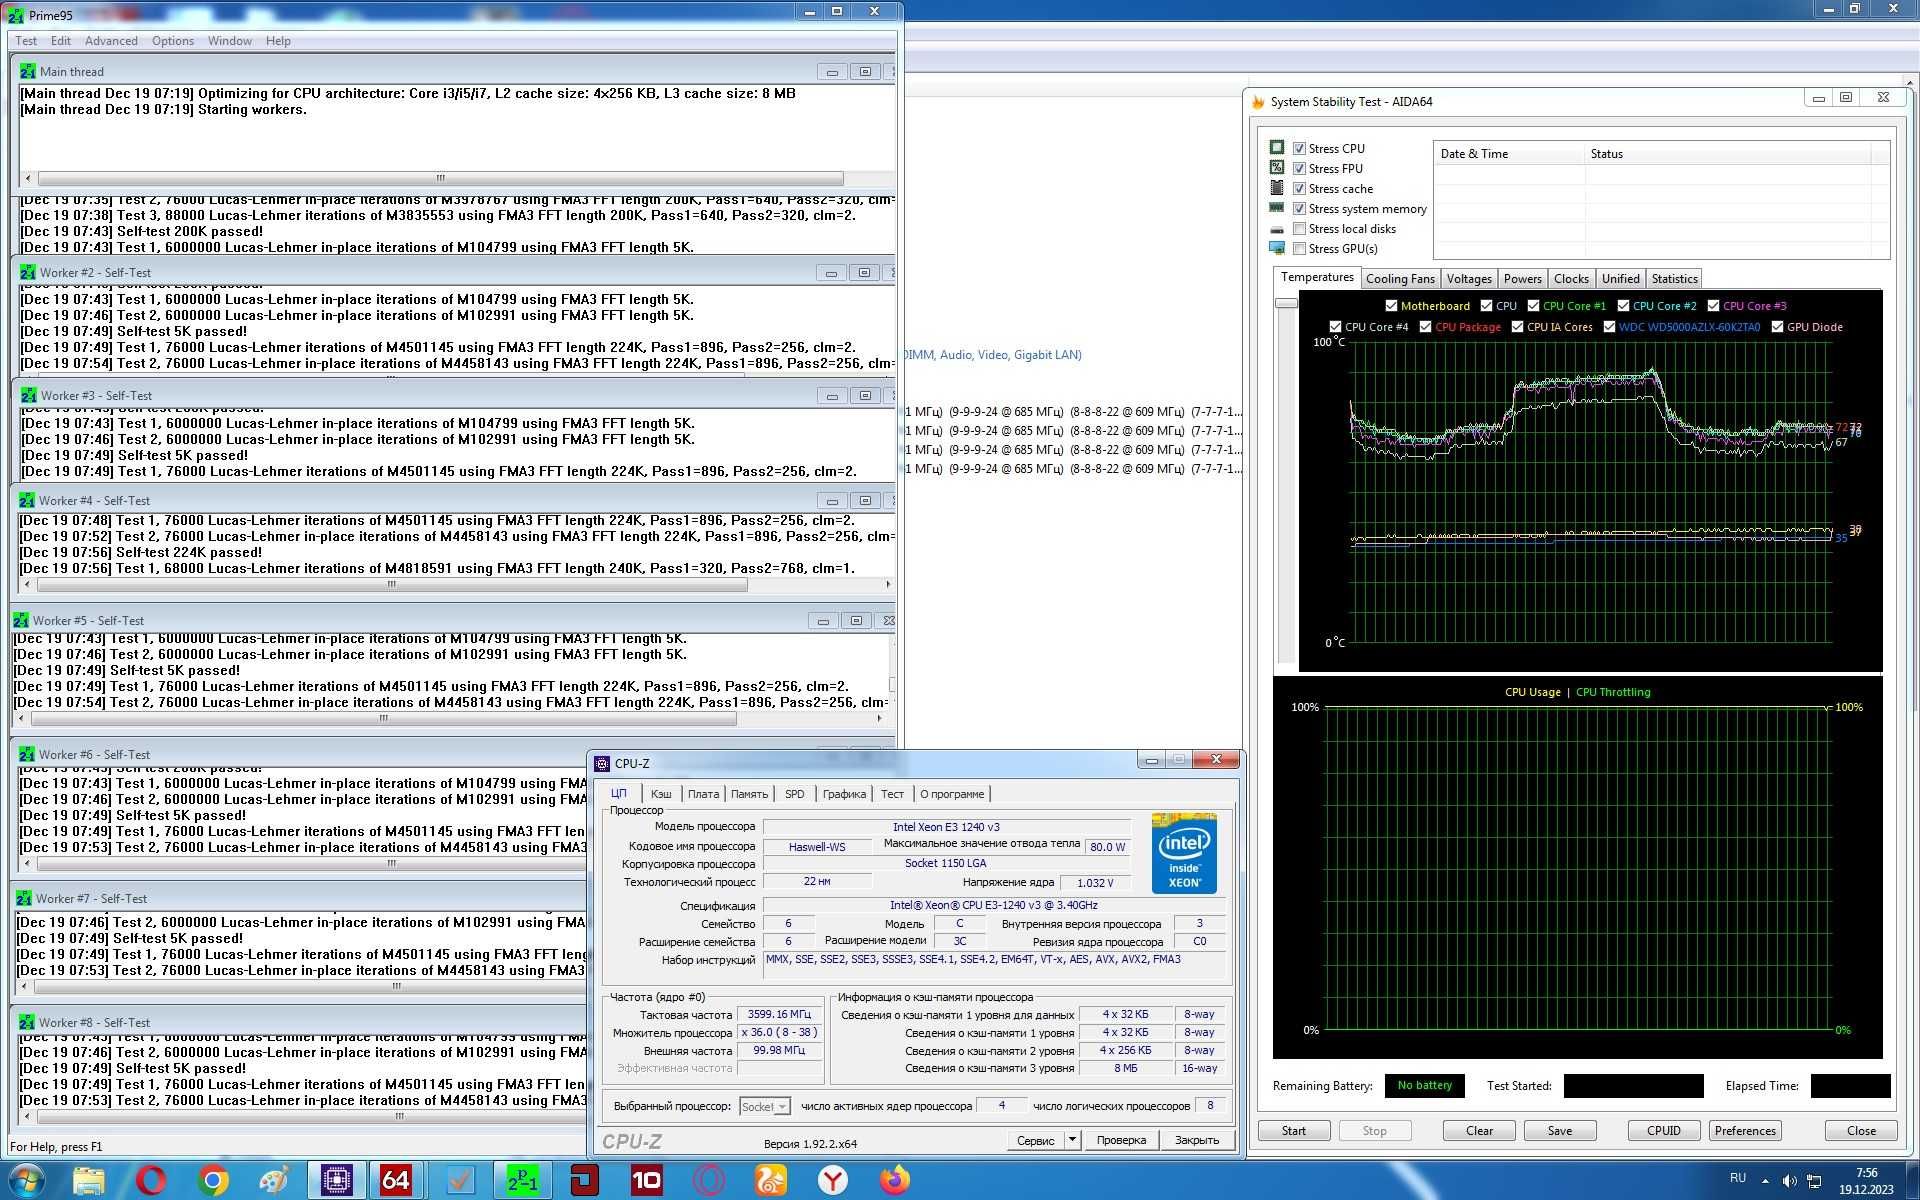The width and height of the screenshot is (1920, 1200).
Task: Toggle the CPU Core #4 graph checkbox
Action: tap(1335, 327)
